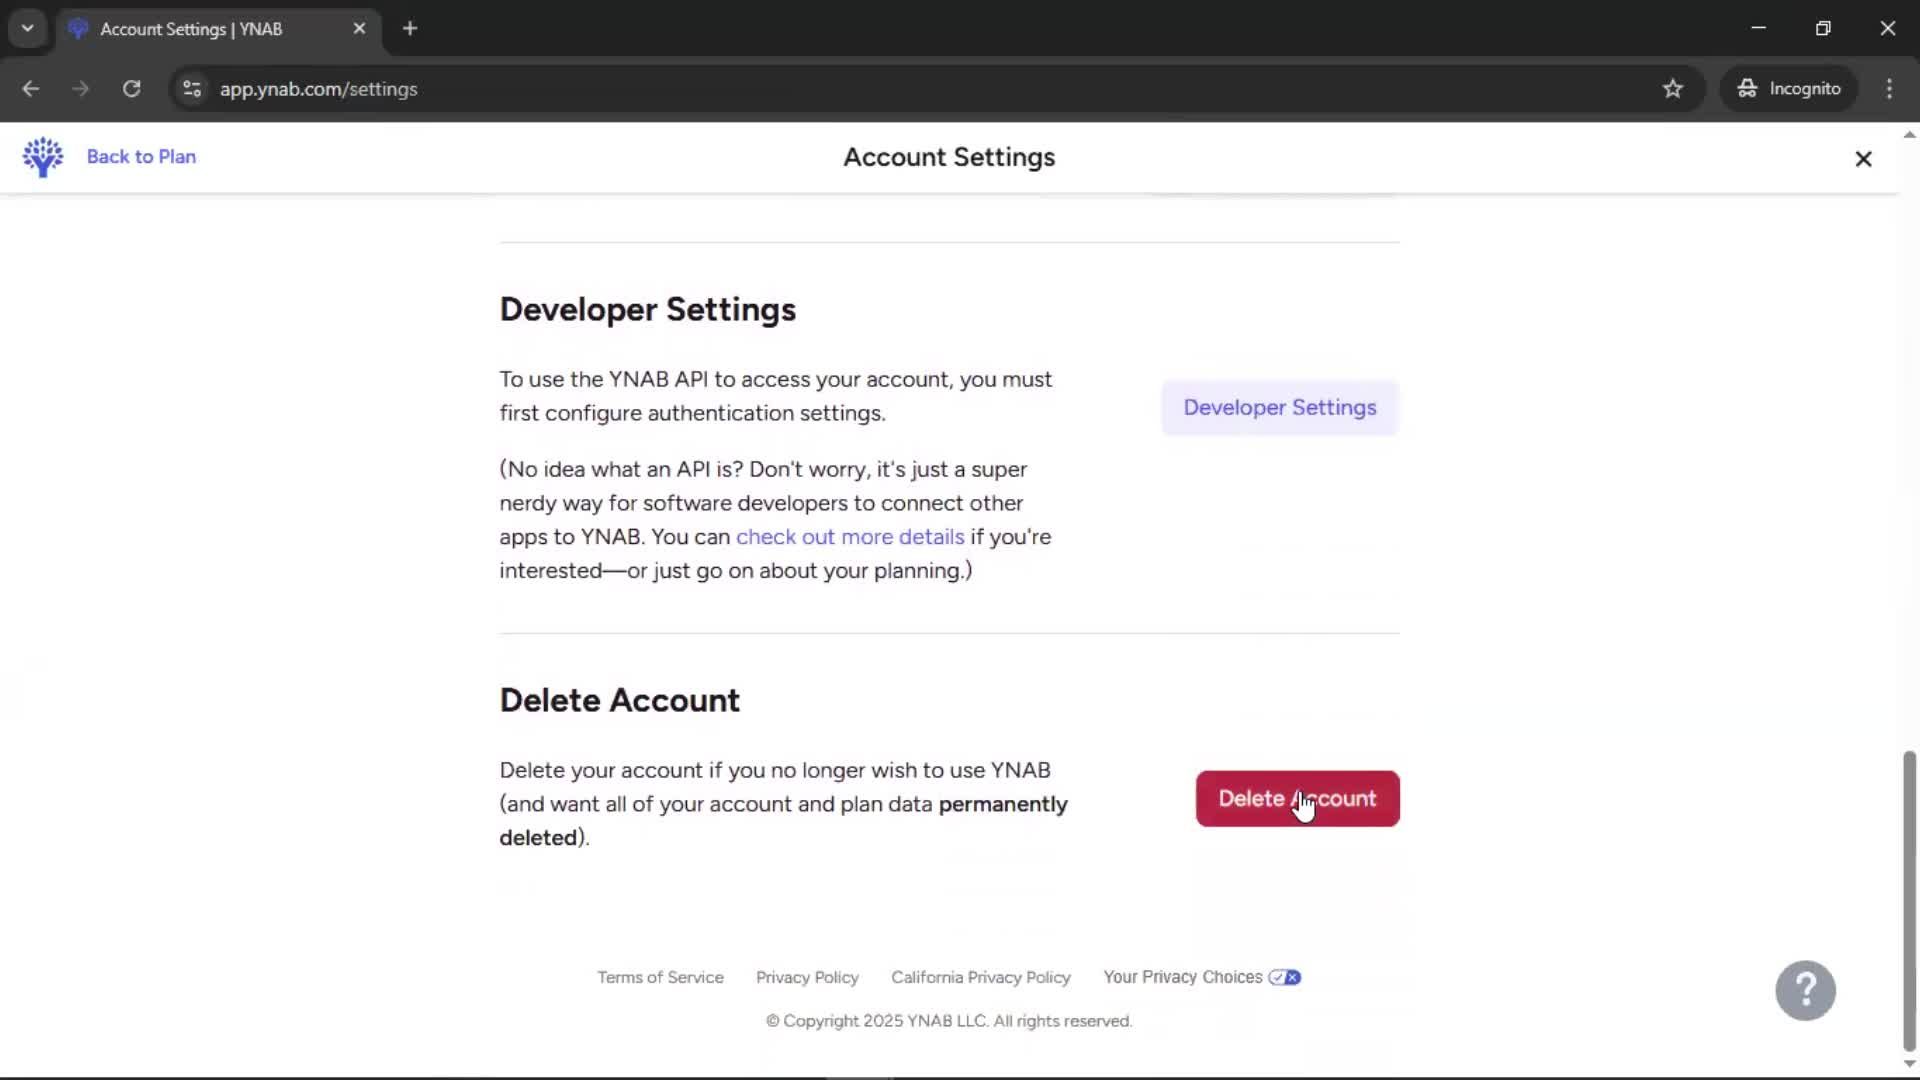Click the copyright 2025 YNAB LLC text
Image resolution: width=1920 pixels, height=1080 pixels.
(949, 1021)
